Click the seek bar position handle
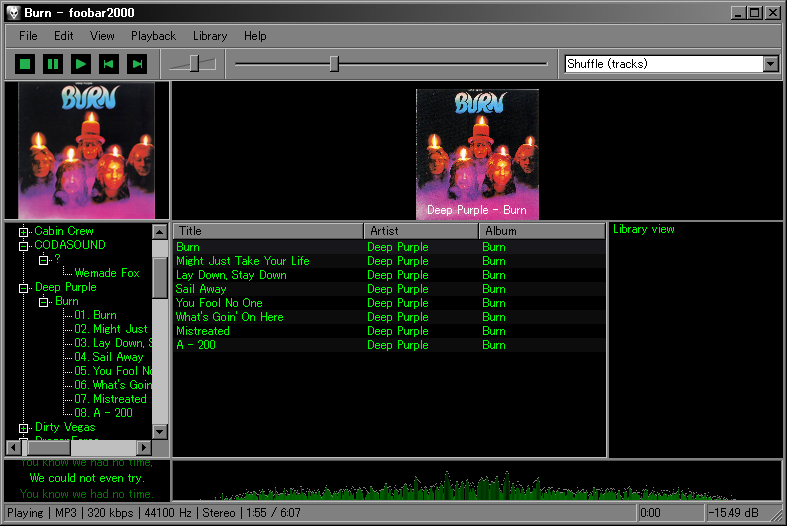The image size is (787, 526). click(334, 64)
